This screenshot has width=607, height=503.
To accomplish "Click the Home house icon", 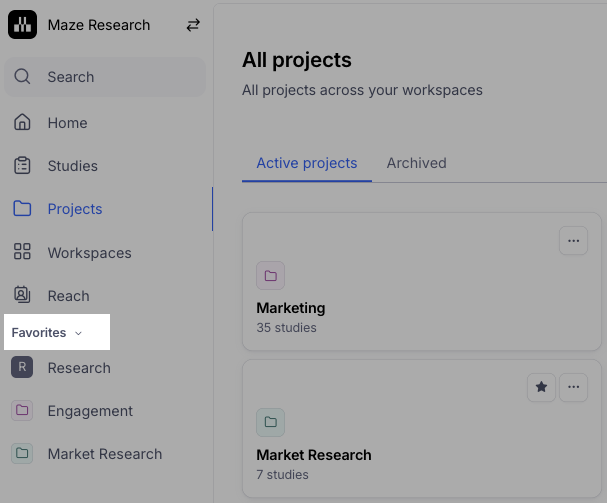I will tap(22, 122).
